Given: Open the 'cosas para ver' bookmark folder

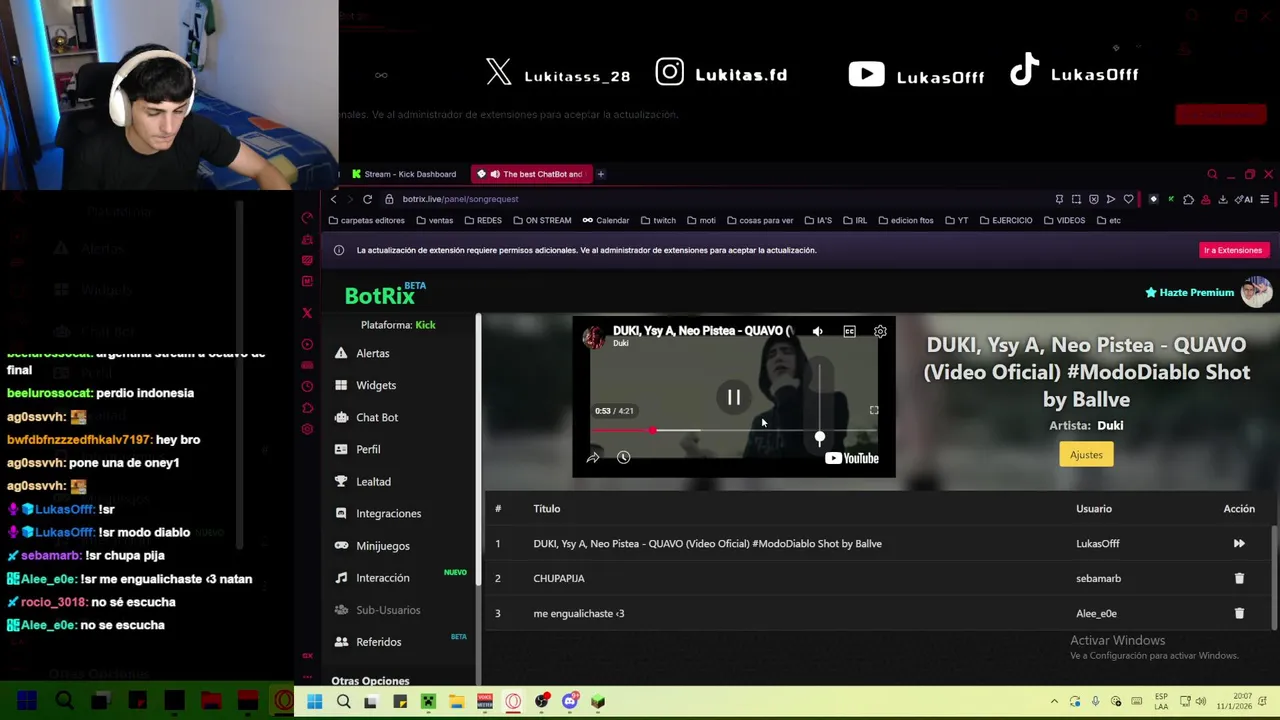Looking at the screenshot, I should point(759,220).
